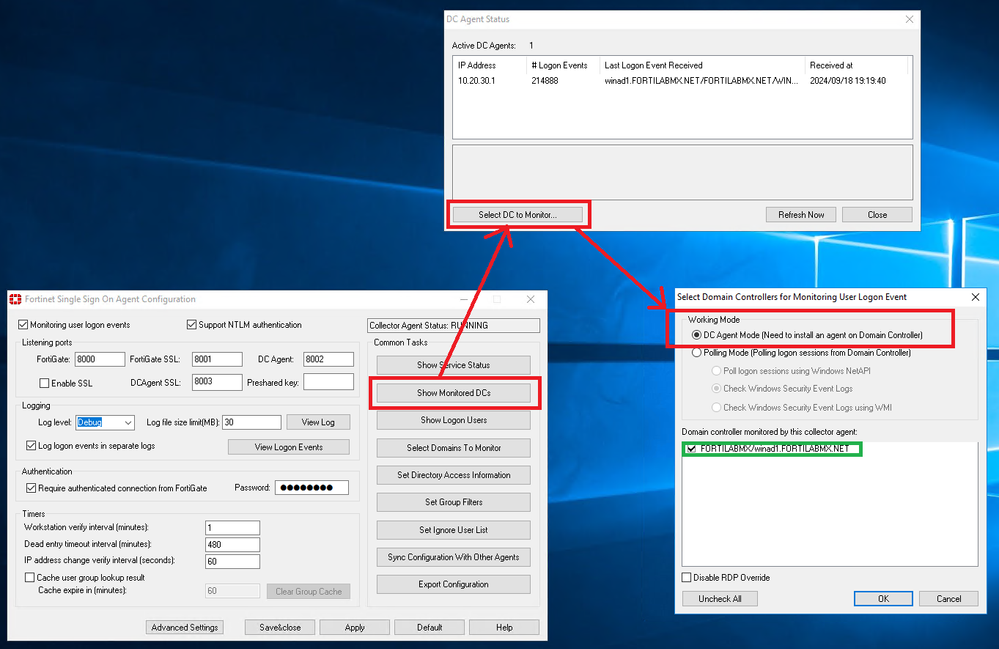Select Polling Mode radio button
Image resolution: width=999 pixels, height=649 pixels.
tap(696, 353)
